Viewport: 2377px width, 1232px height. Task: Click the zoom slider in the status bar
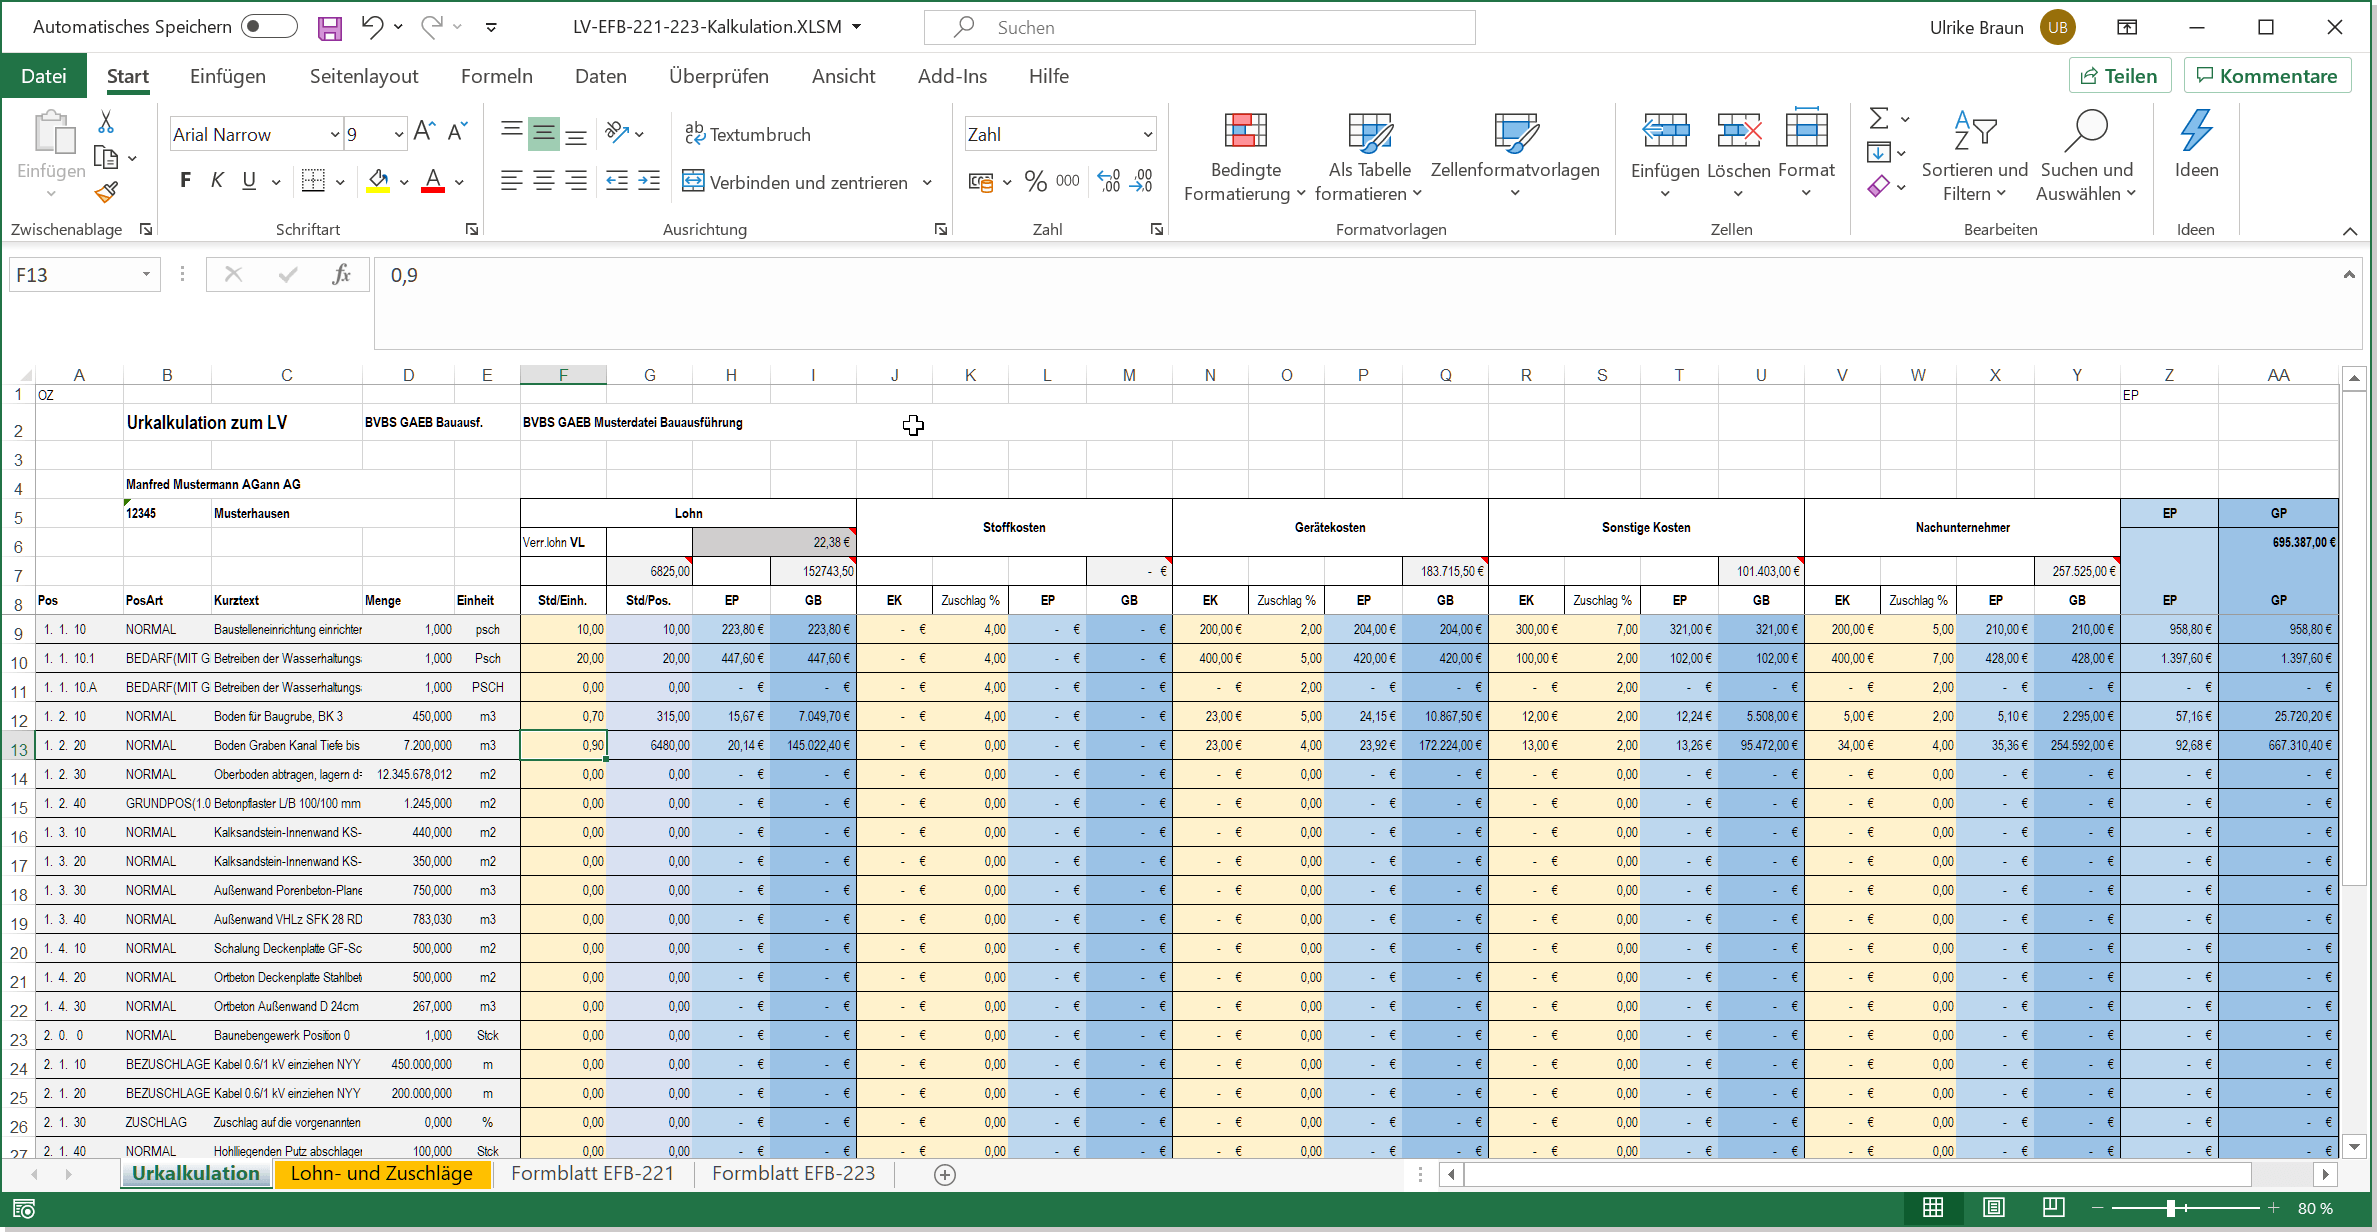(x=2171, y=1208)
